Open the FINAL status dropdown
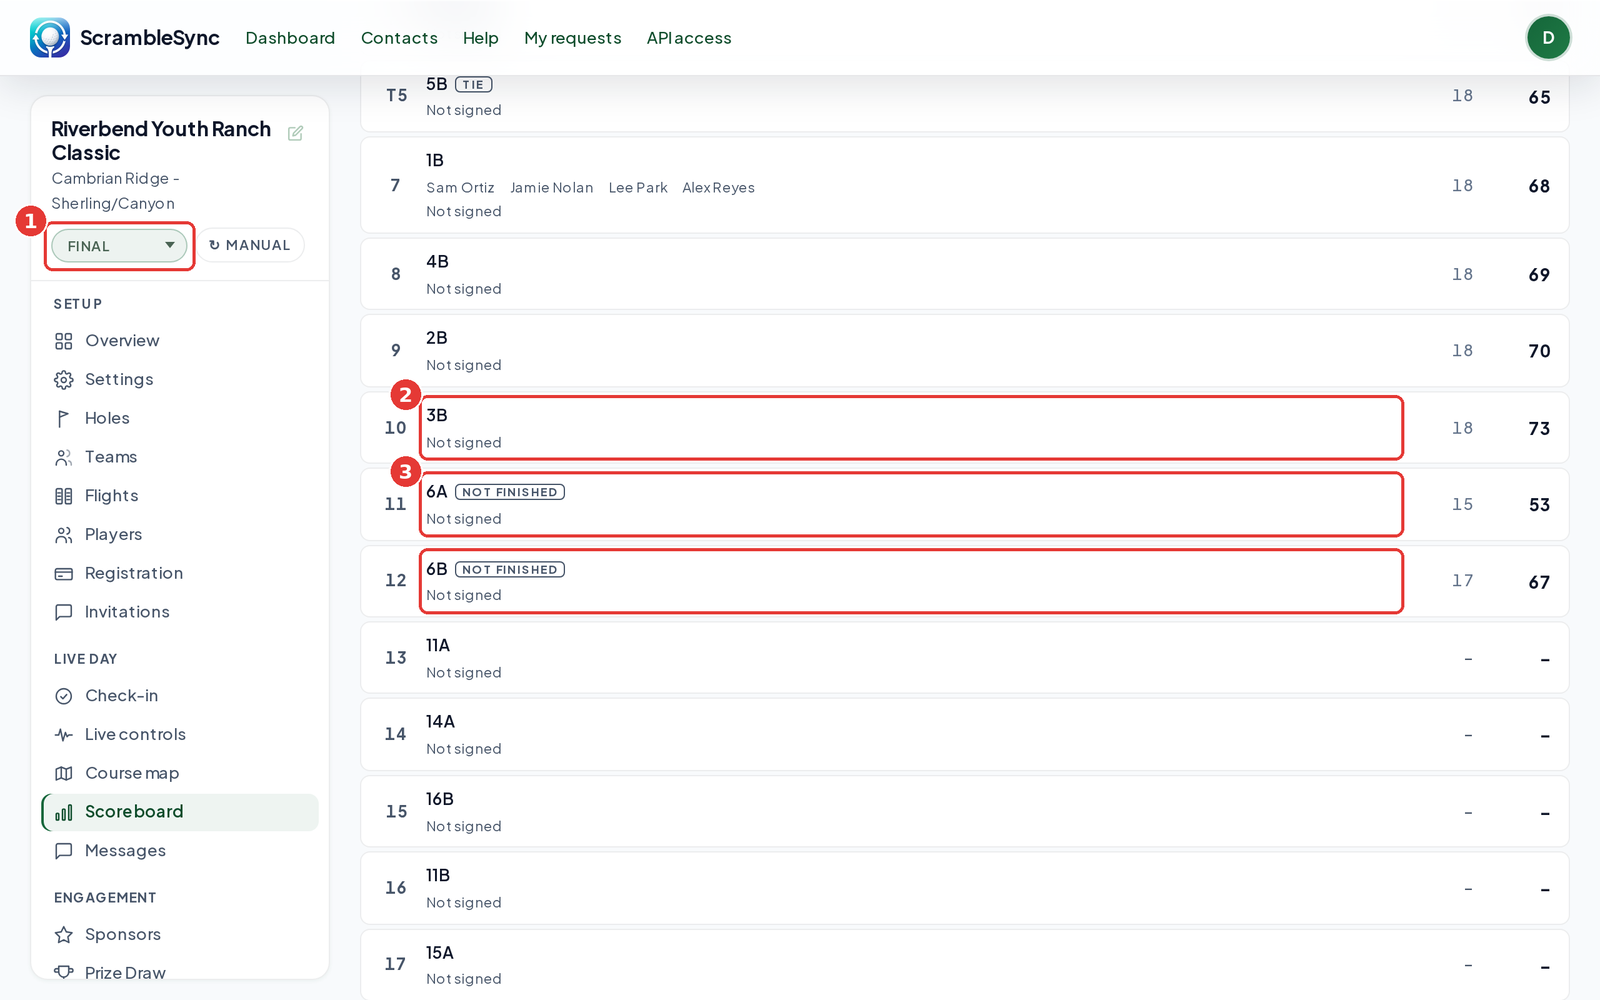 119,246
